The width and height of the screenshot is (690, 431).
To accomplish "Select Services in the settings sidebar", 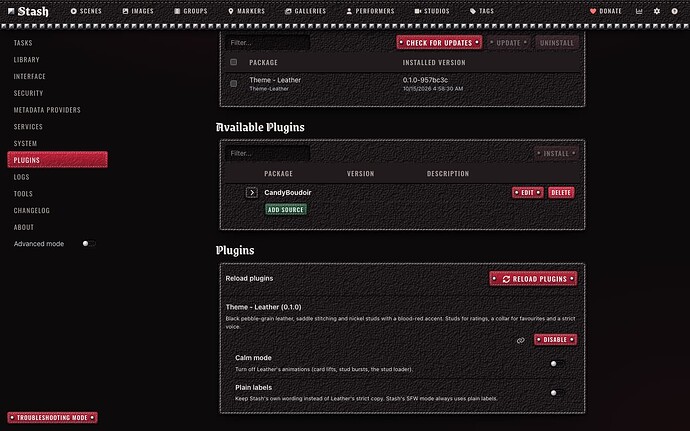I will 57,126.
